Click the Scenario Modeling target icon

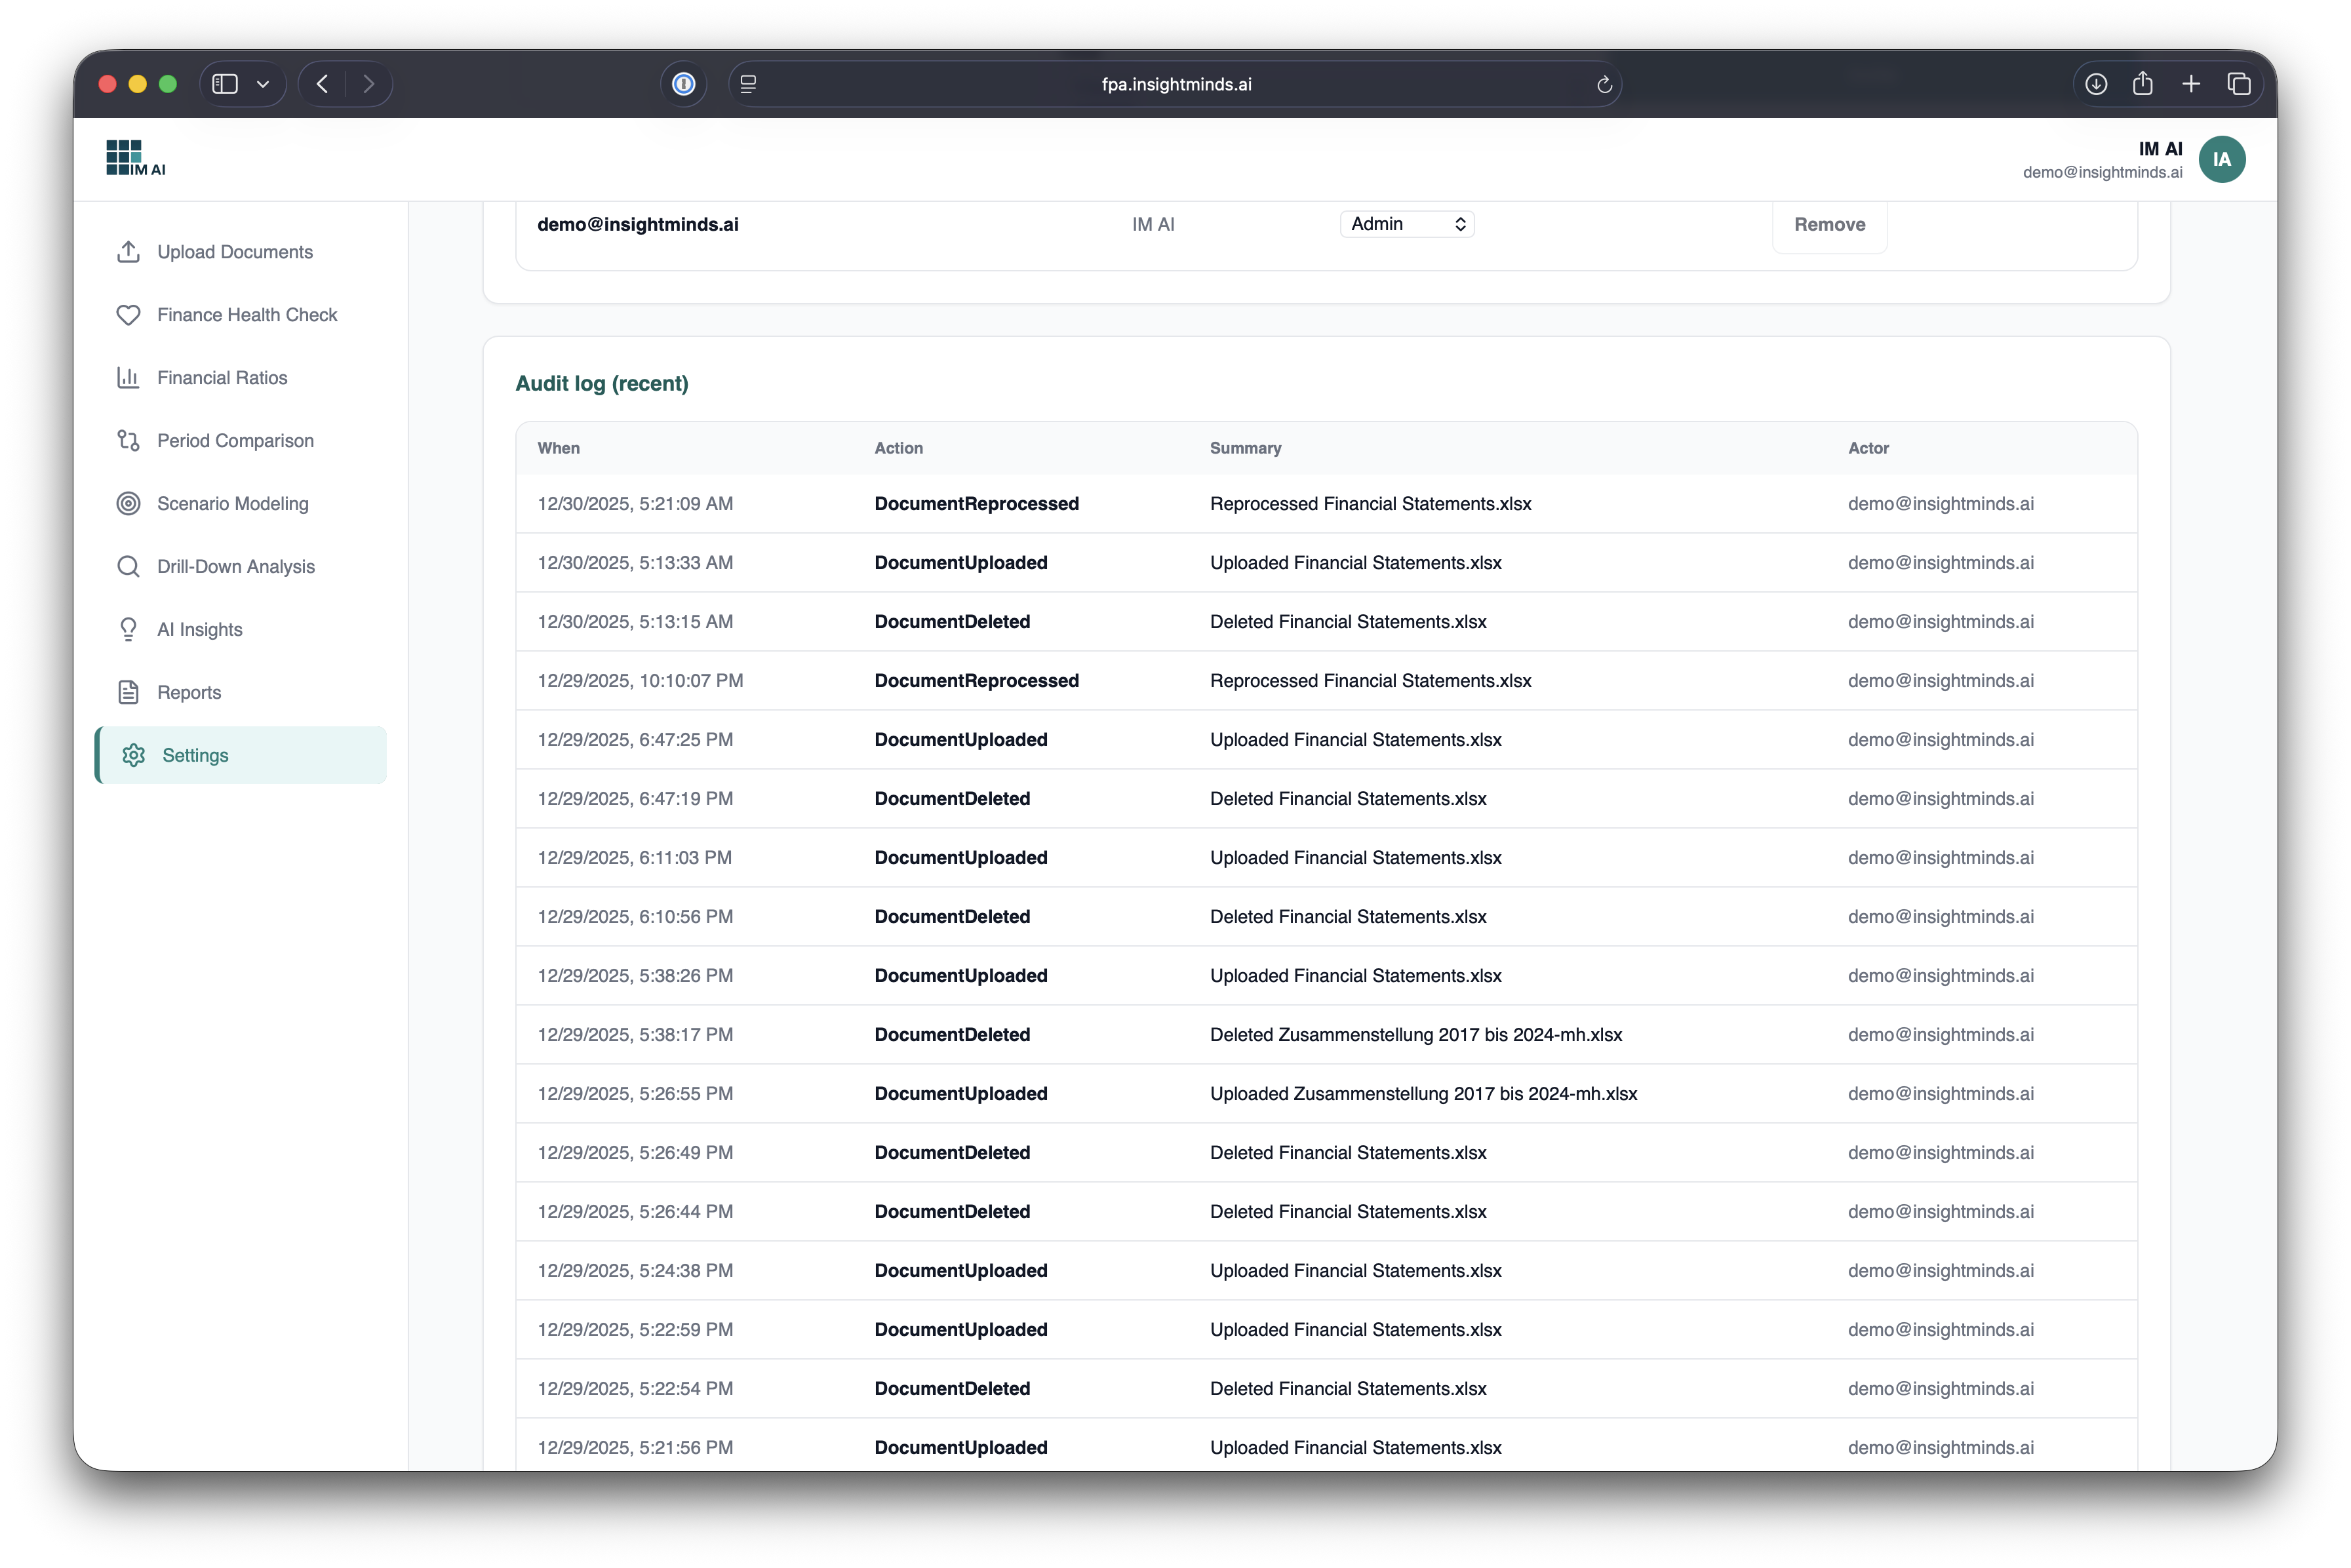pos(128,504)
